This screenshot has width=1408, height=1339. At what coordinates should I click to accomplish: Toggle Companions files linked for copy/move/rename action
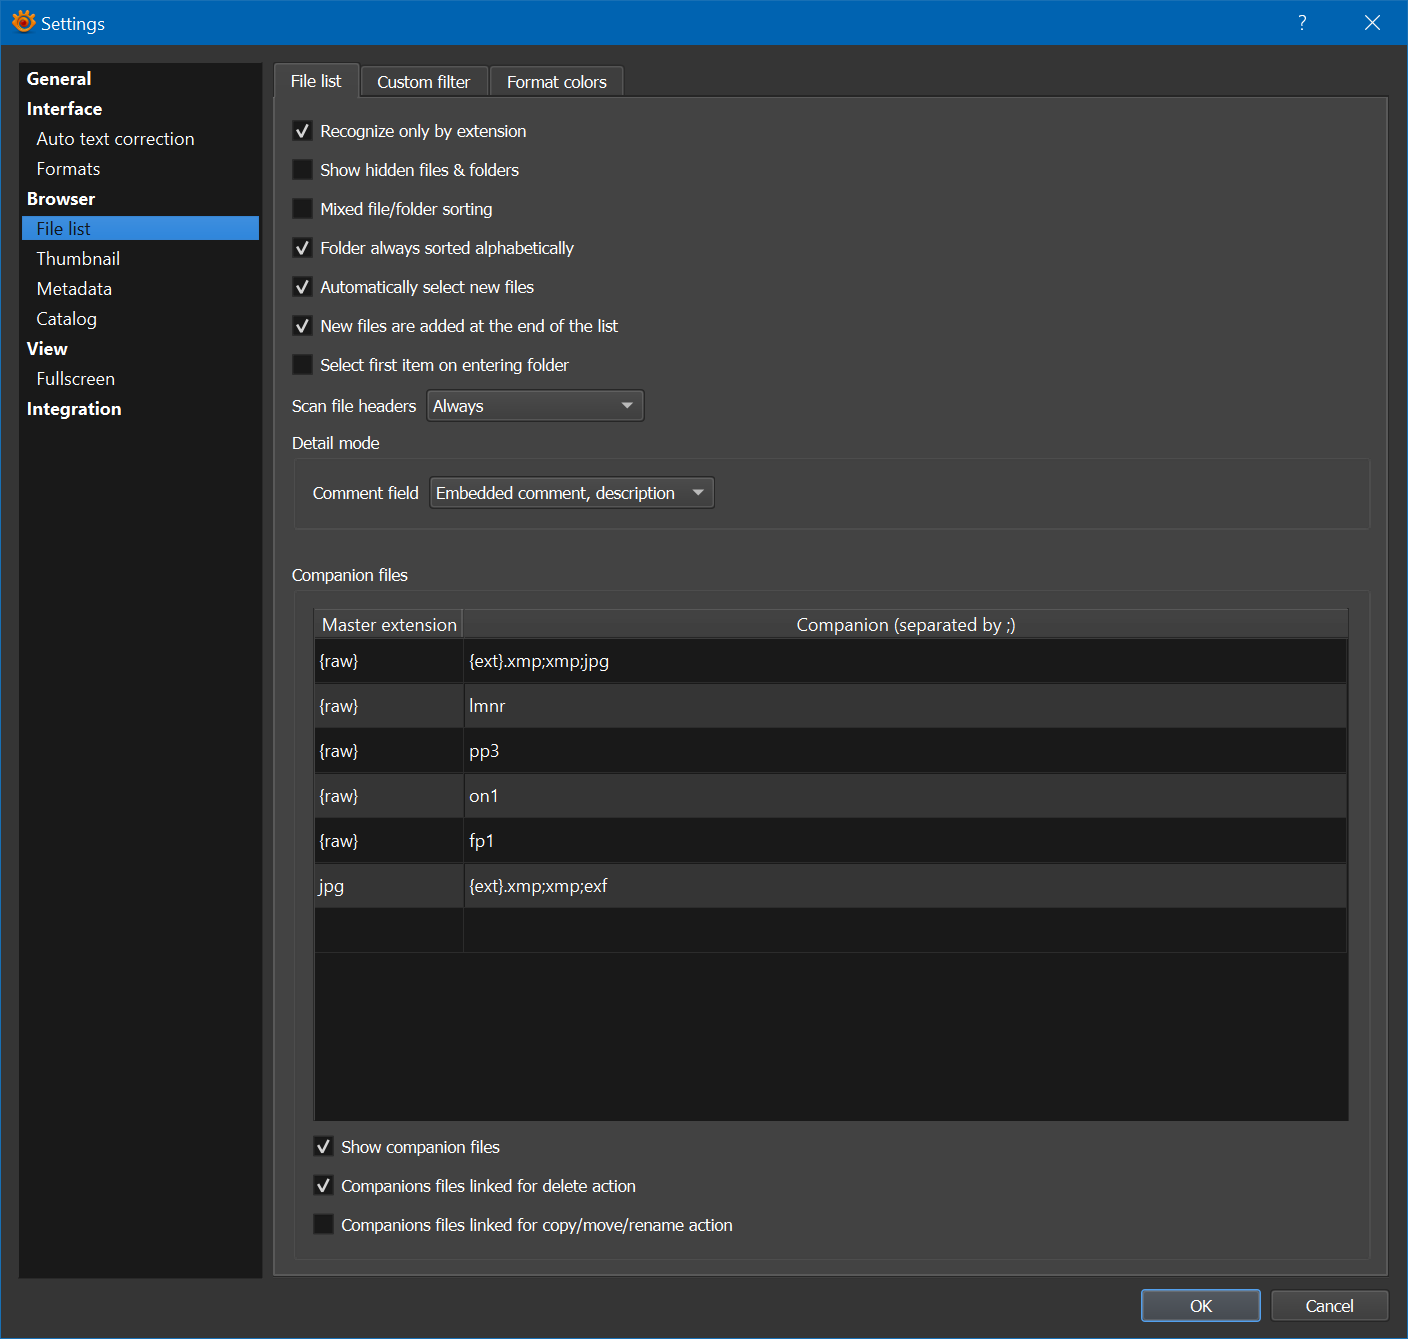pyautogui.click(x=323, y=1225)
